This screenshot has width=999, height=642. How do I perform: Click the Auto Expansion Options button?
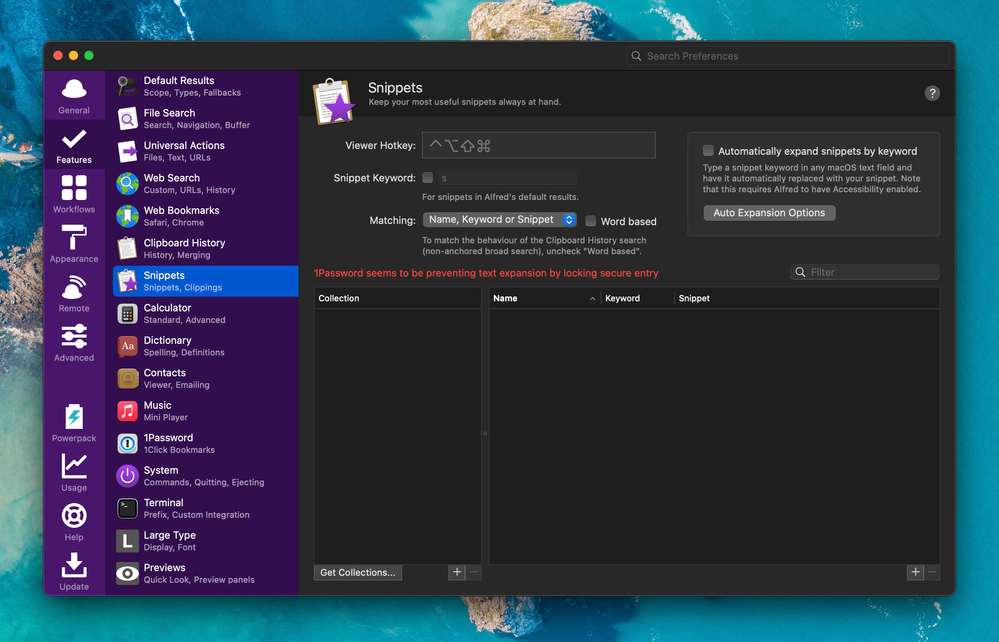[769, 213]
